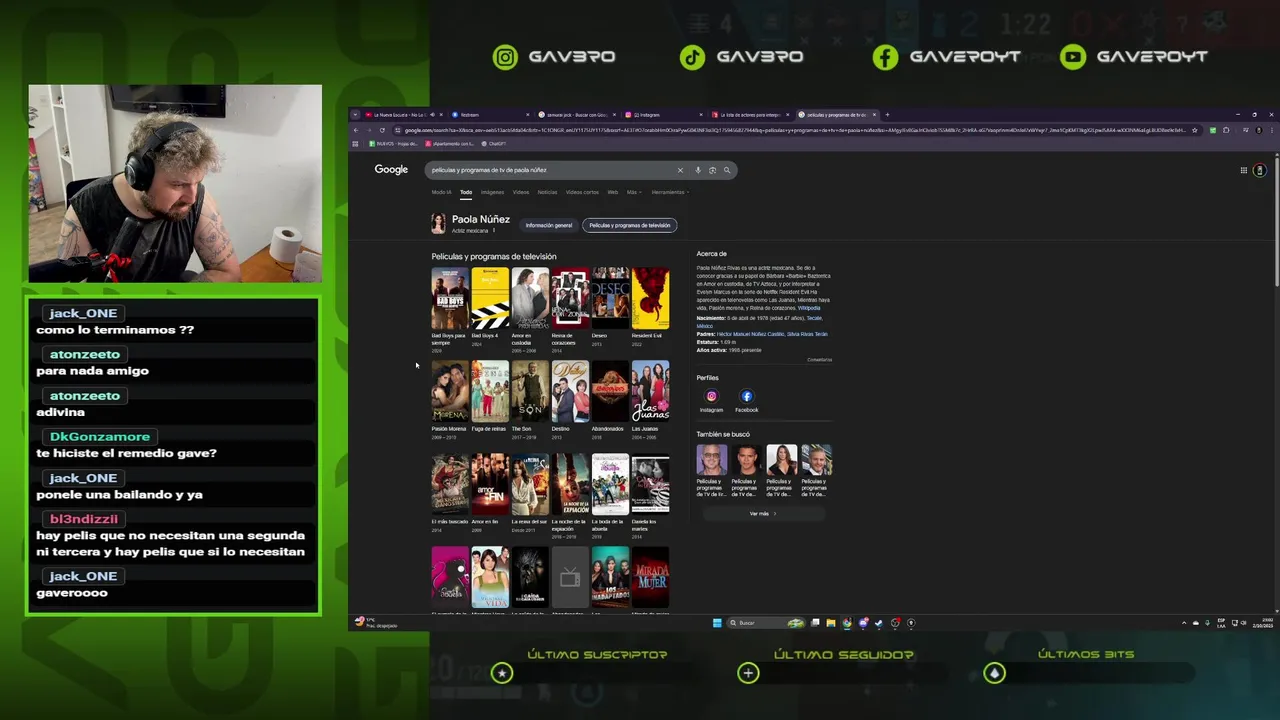
Task: Open the Destino poster
Action: [x=570, y=392]
